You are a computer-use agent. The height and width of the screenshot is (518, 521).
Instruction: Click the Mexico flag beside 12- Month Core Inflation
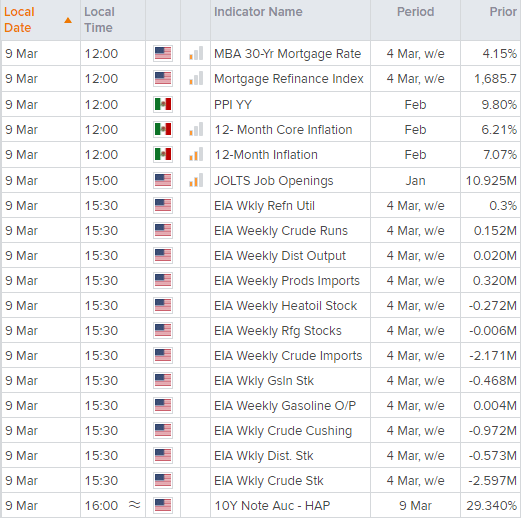[163, 129]
